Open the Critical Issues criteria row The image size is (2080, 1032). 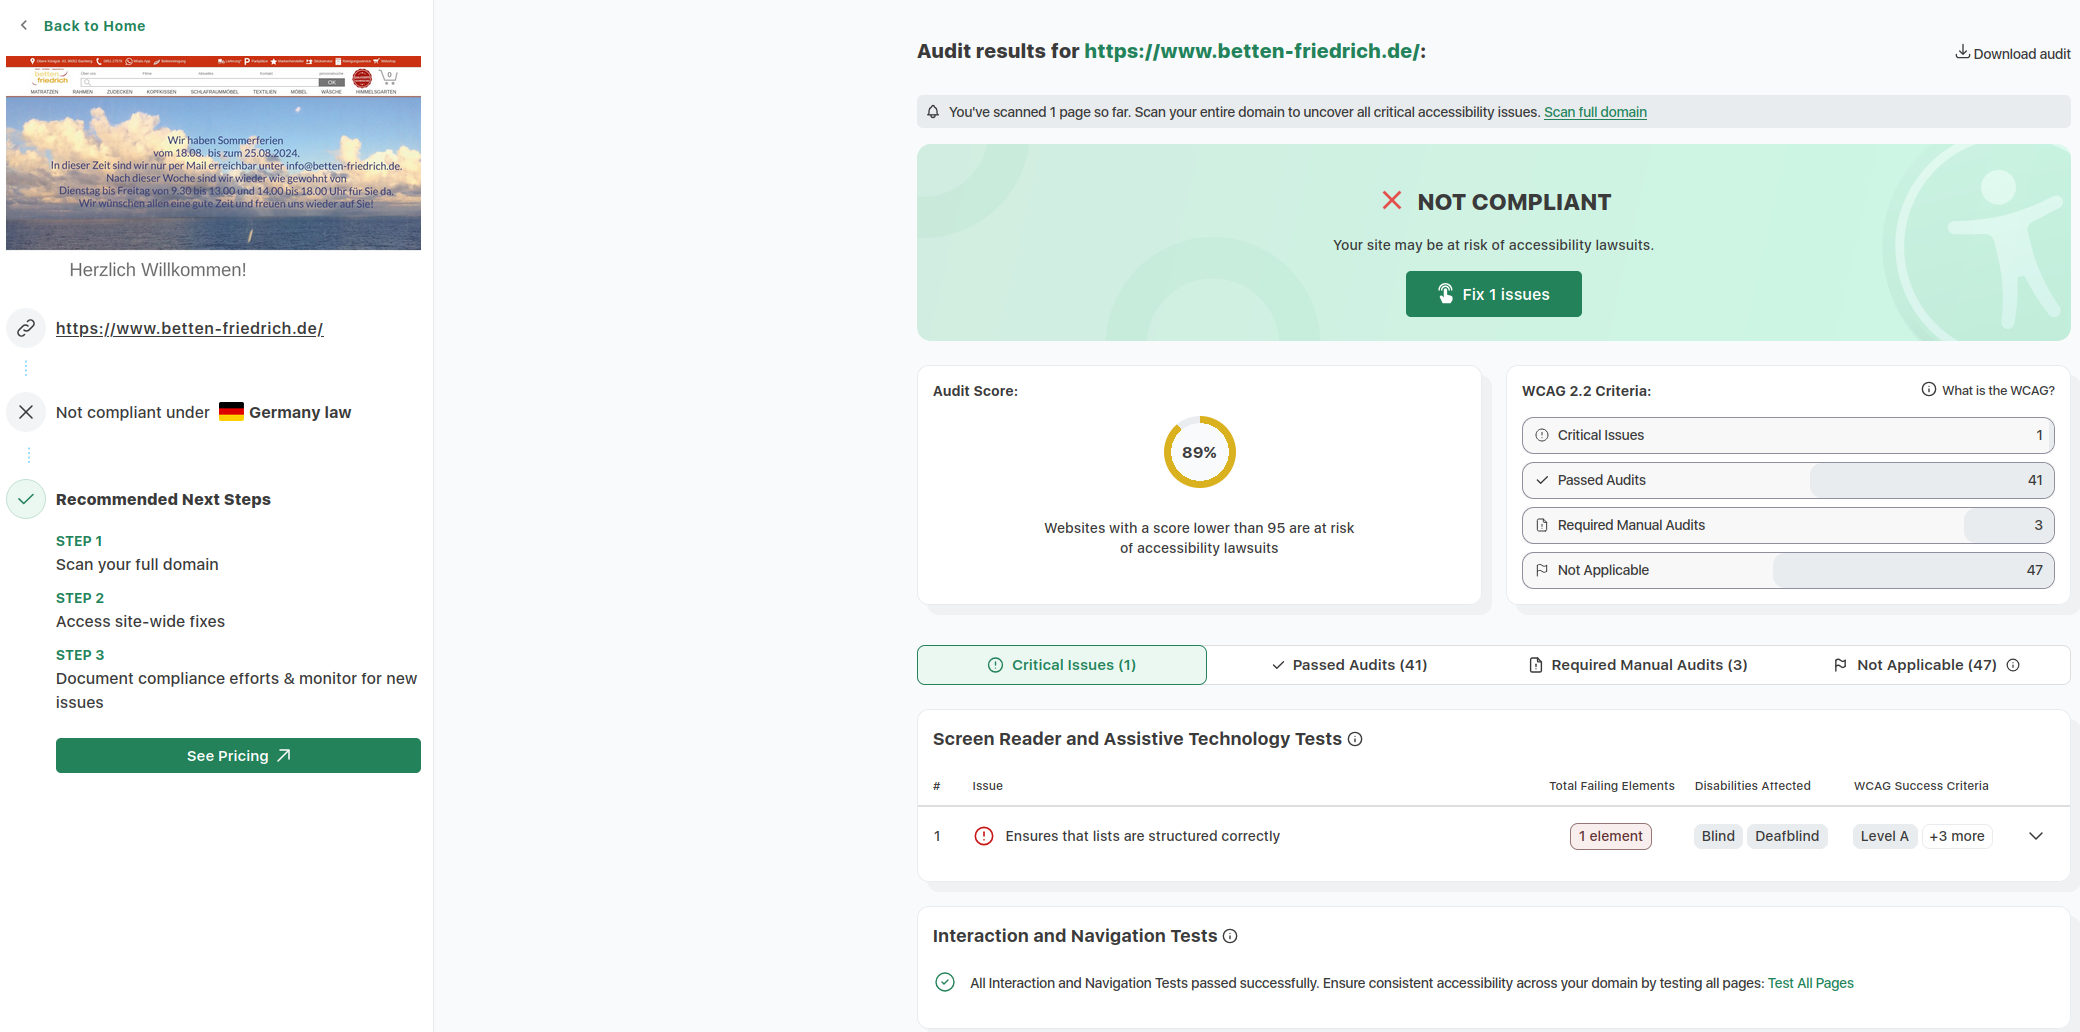(x=1787, y=435)
